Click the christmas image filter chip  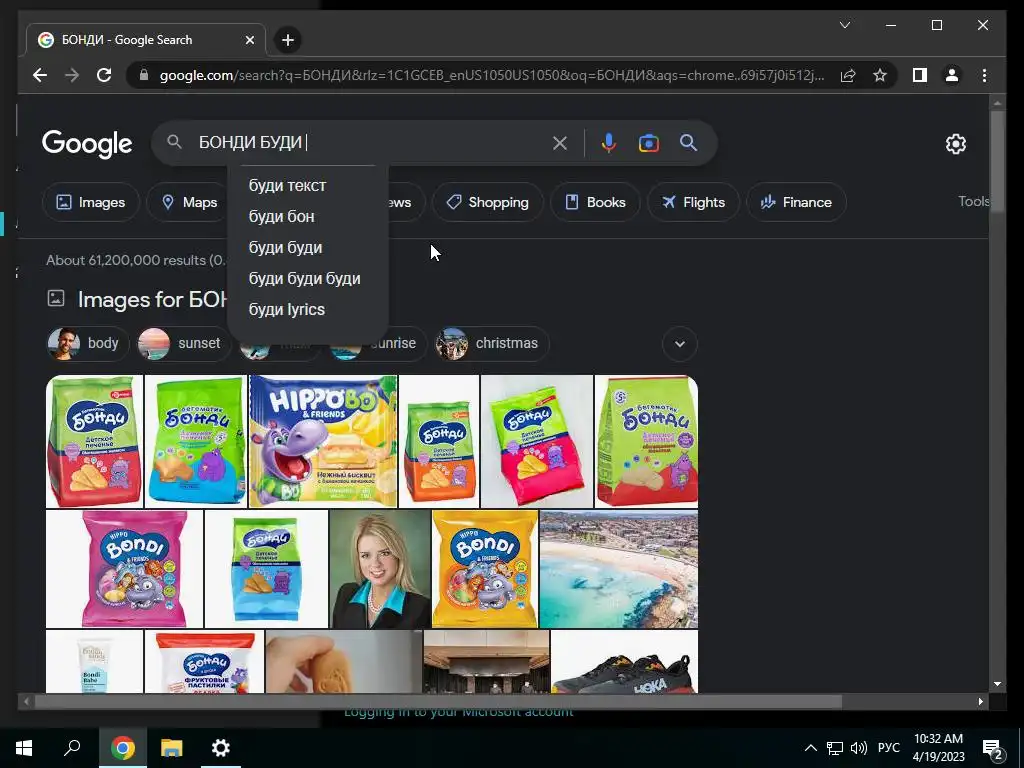point(492,344)
